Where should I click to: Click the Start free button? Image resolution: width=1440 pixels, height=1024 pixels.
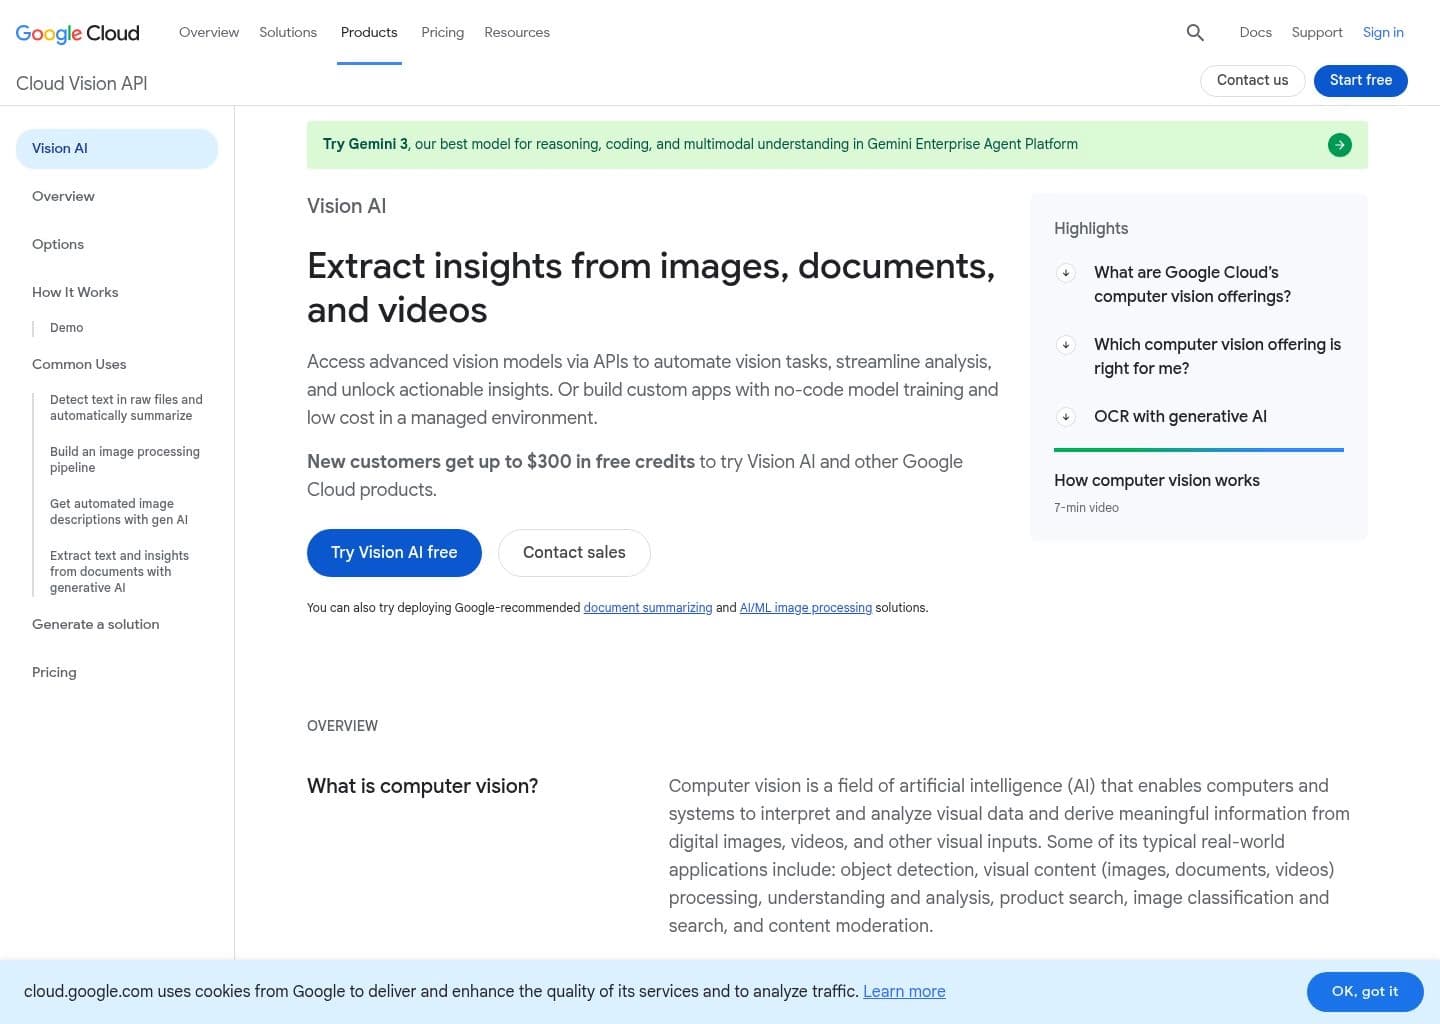(x=1361, y=80)
